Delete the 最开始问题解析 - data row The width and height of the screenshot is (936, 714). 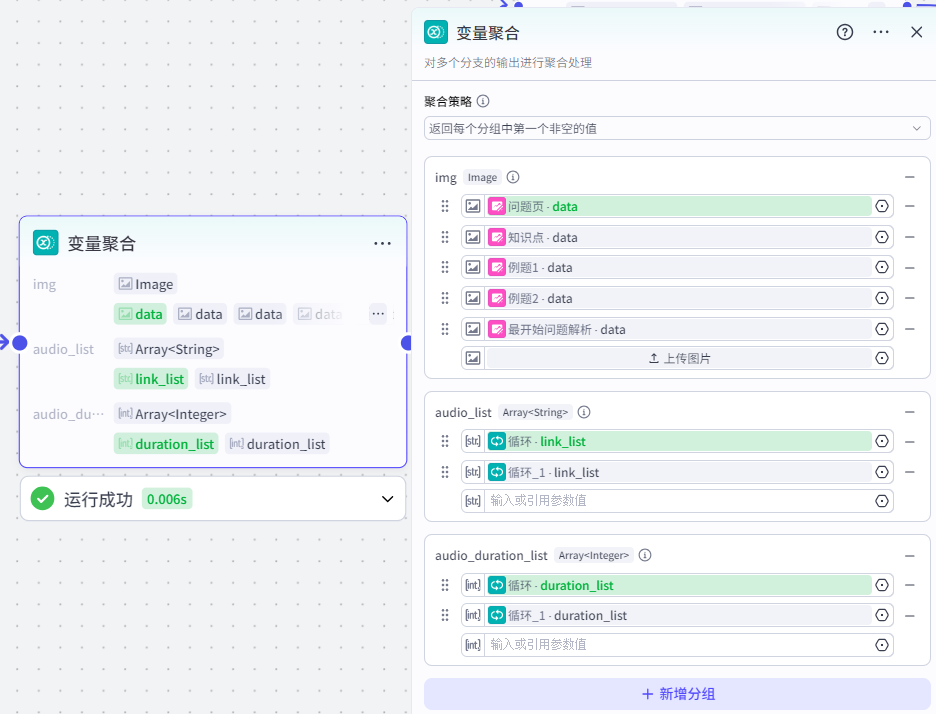pos(910,329)
